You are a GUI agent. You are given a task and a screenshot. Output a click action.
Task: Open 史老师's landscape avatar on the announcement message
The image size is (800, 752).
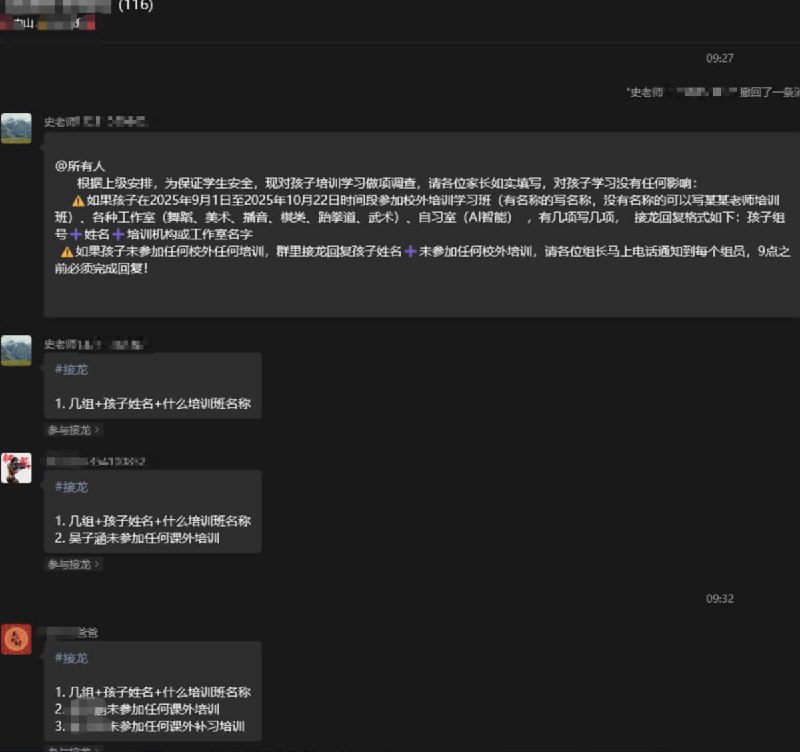(16, 126)
